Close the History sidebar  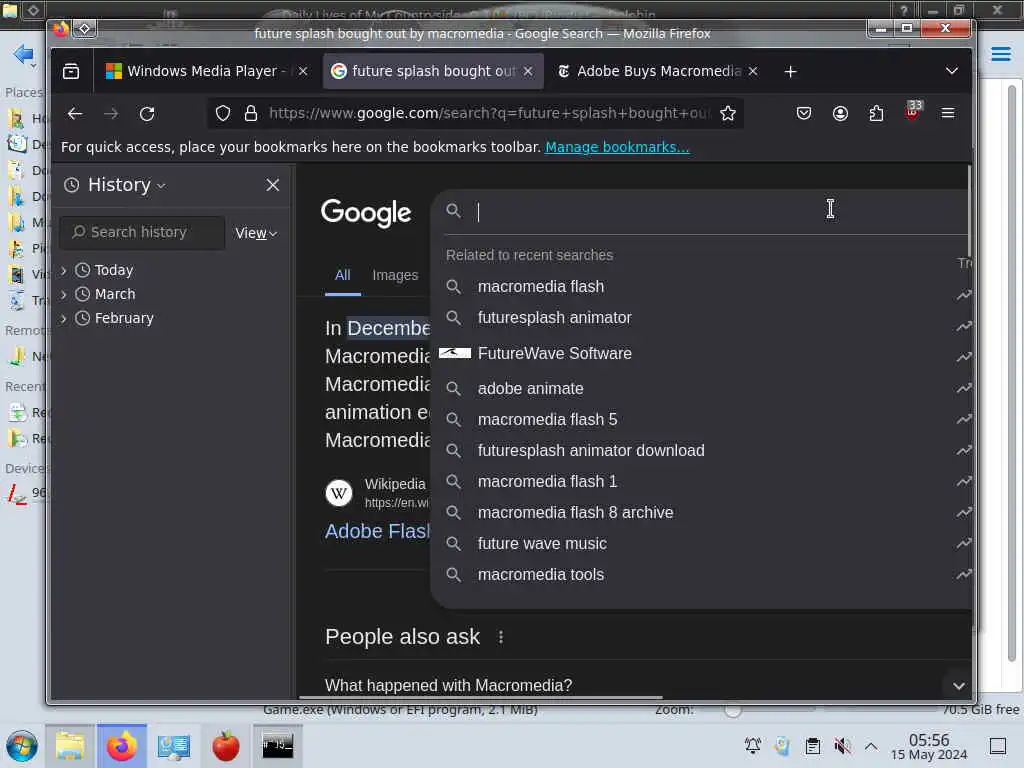click(273, 185)
